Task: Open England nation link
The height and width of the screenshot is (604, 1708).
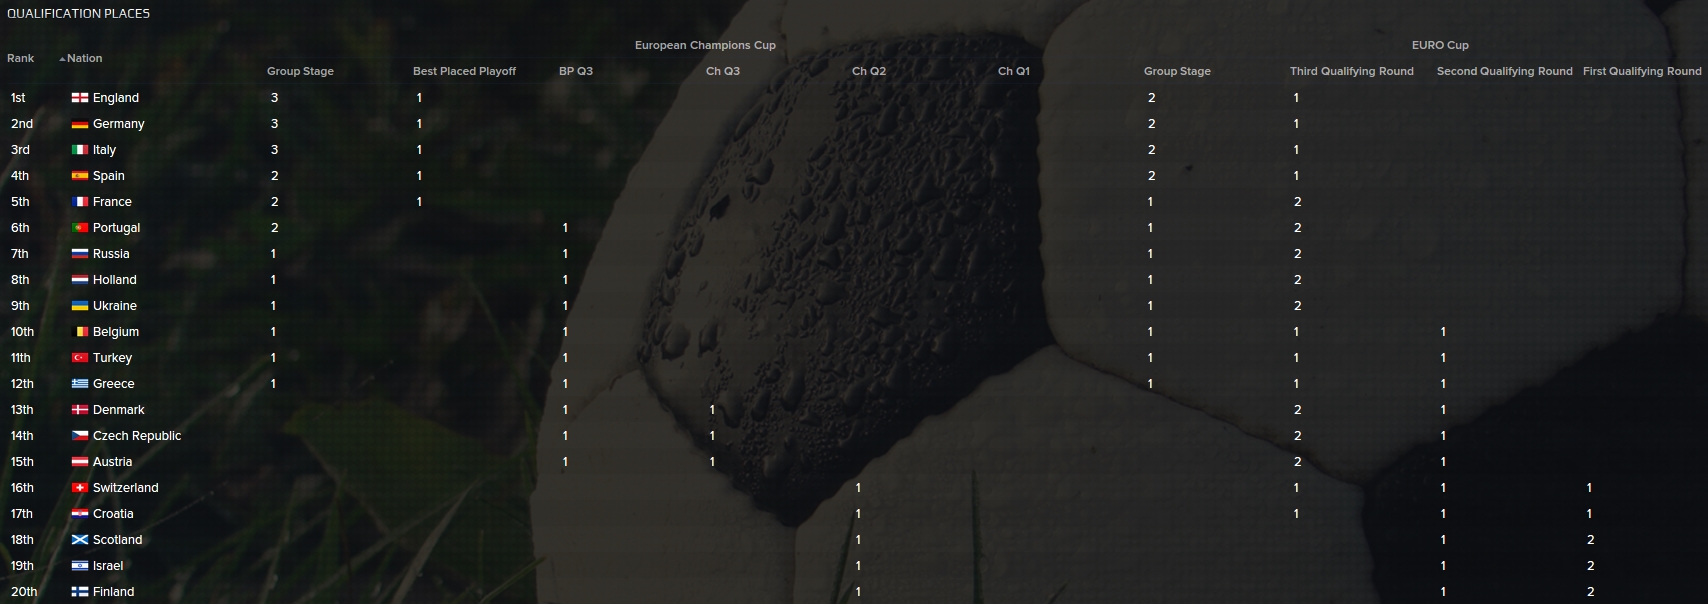Action: tap(116, 98)
